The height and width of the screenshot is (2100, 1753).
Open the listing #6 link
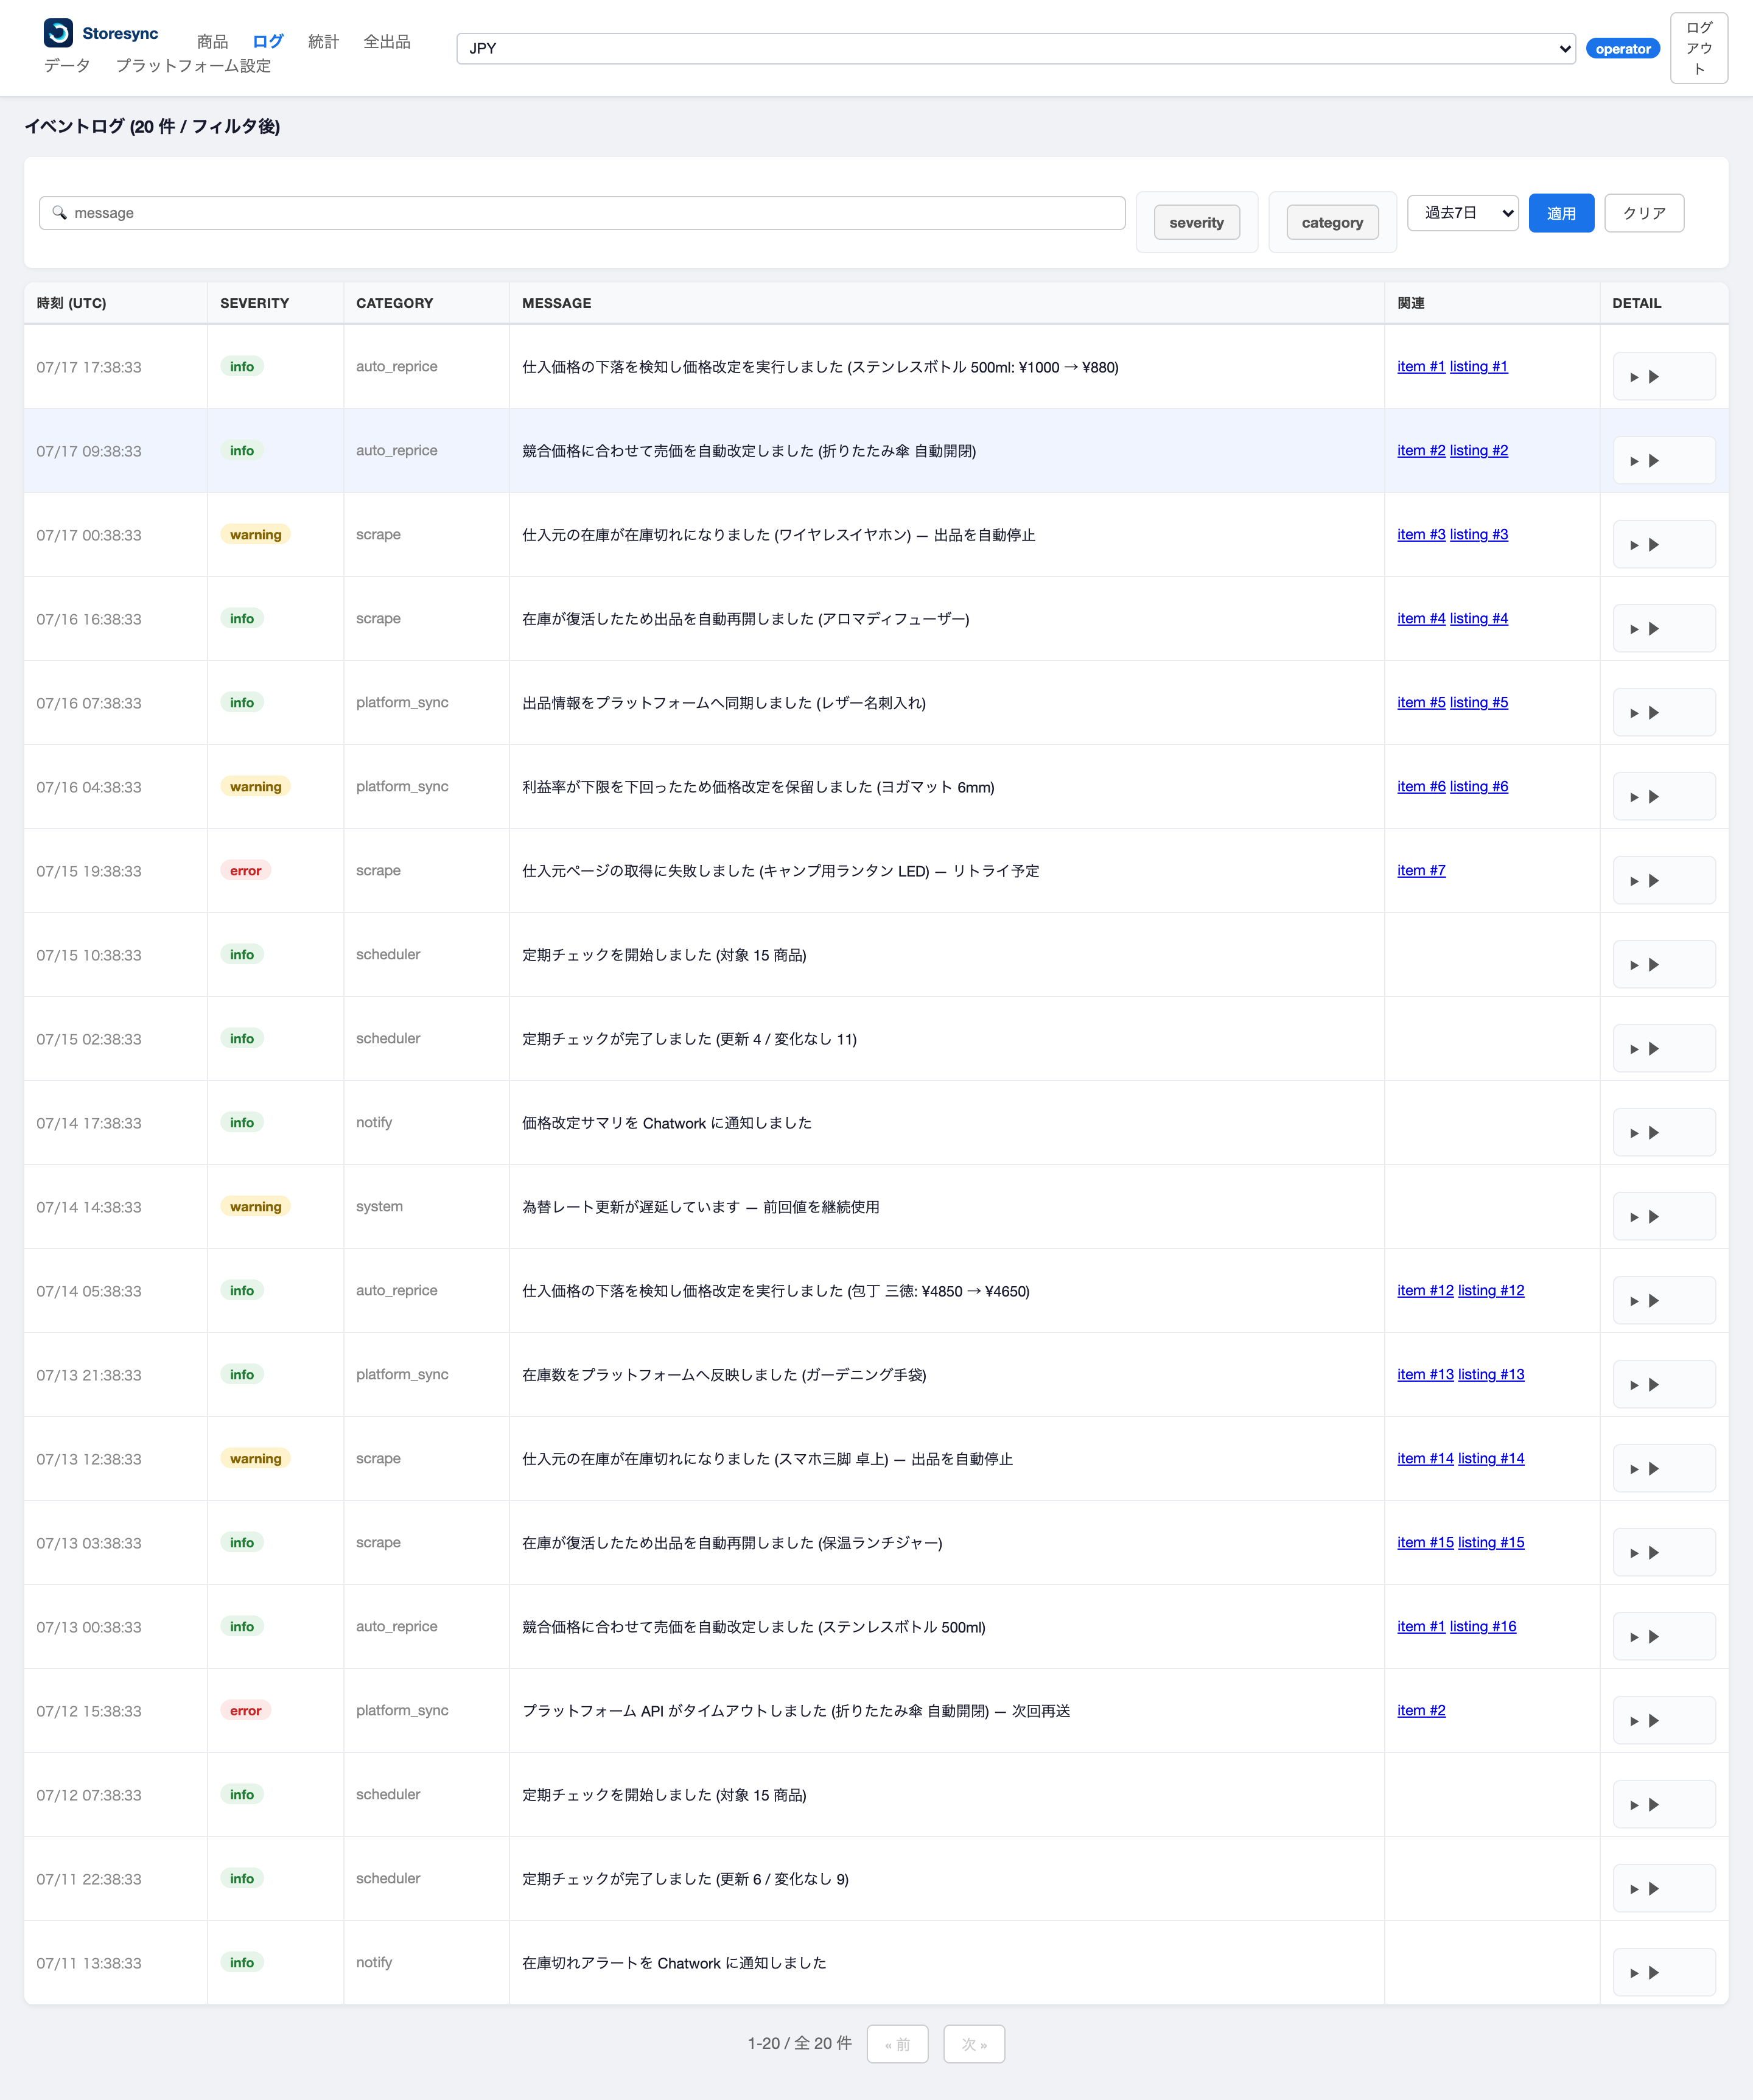coord(1479,786)
